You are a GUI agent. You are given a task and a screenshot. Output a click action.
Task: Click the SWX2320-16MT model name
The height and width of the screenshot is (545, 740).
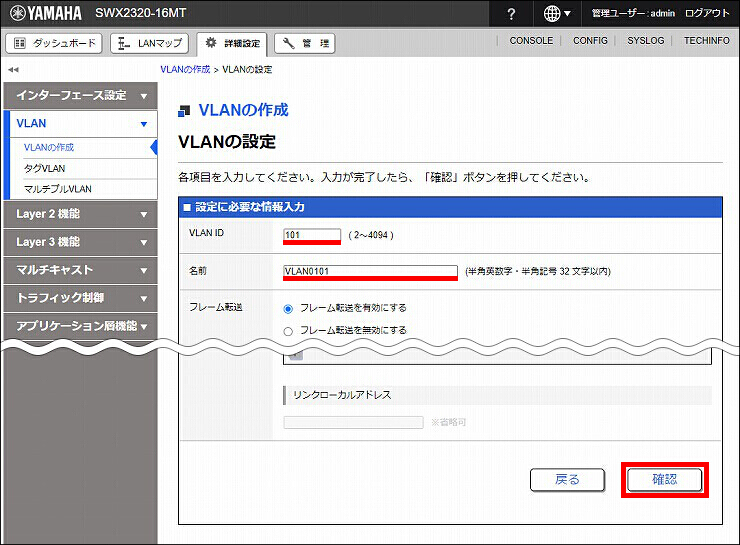(x=141, y=13)
